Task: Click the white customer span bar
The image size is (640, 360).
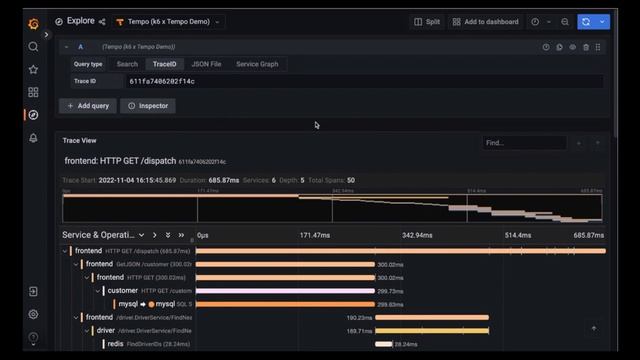Action: coord(285,291)
